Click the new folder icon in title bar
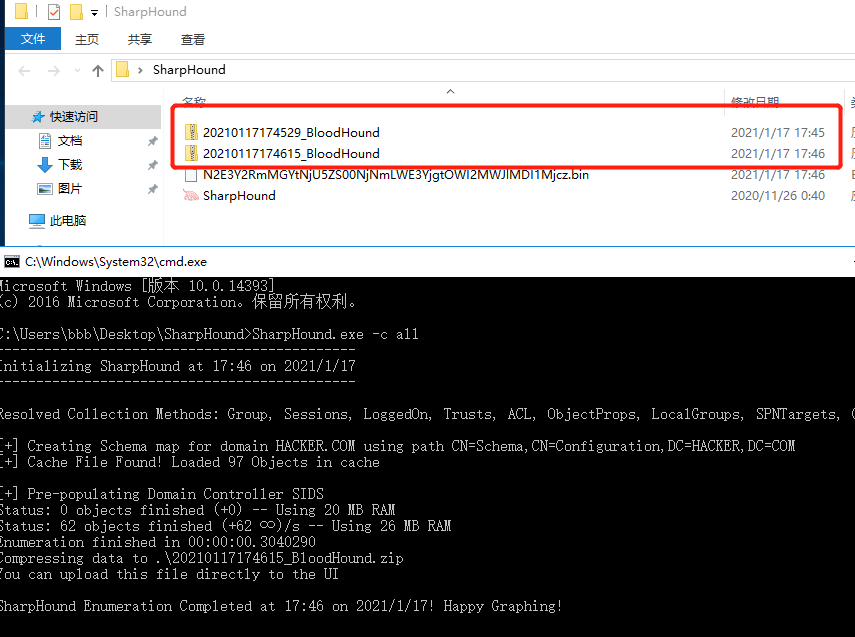The image size is (855, 637). click(76, 11)
